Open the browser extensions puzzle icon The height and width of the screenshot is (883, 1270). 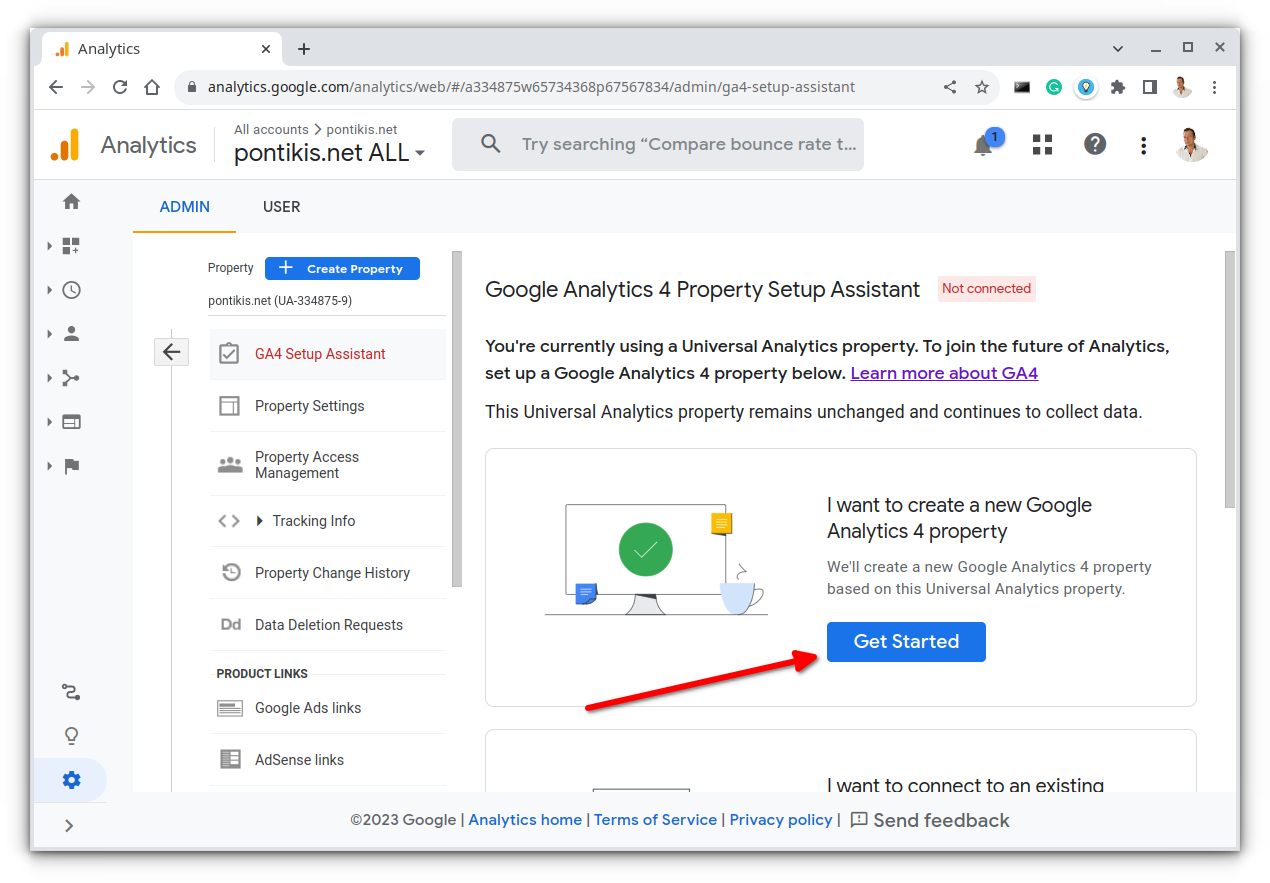1118,87
